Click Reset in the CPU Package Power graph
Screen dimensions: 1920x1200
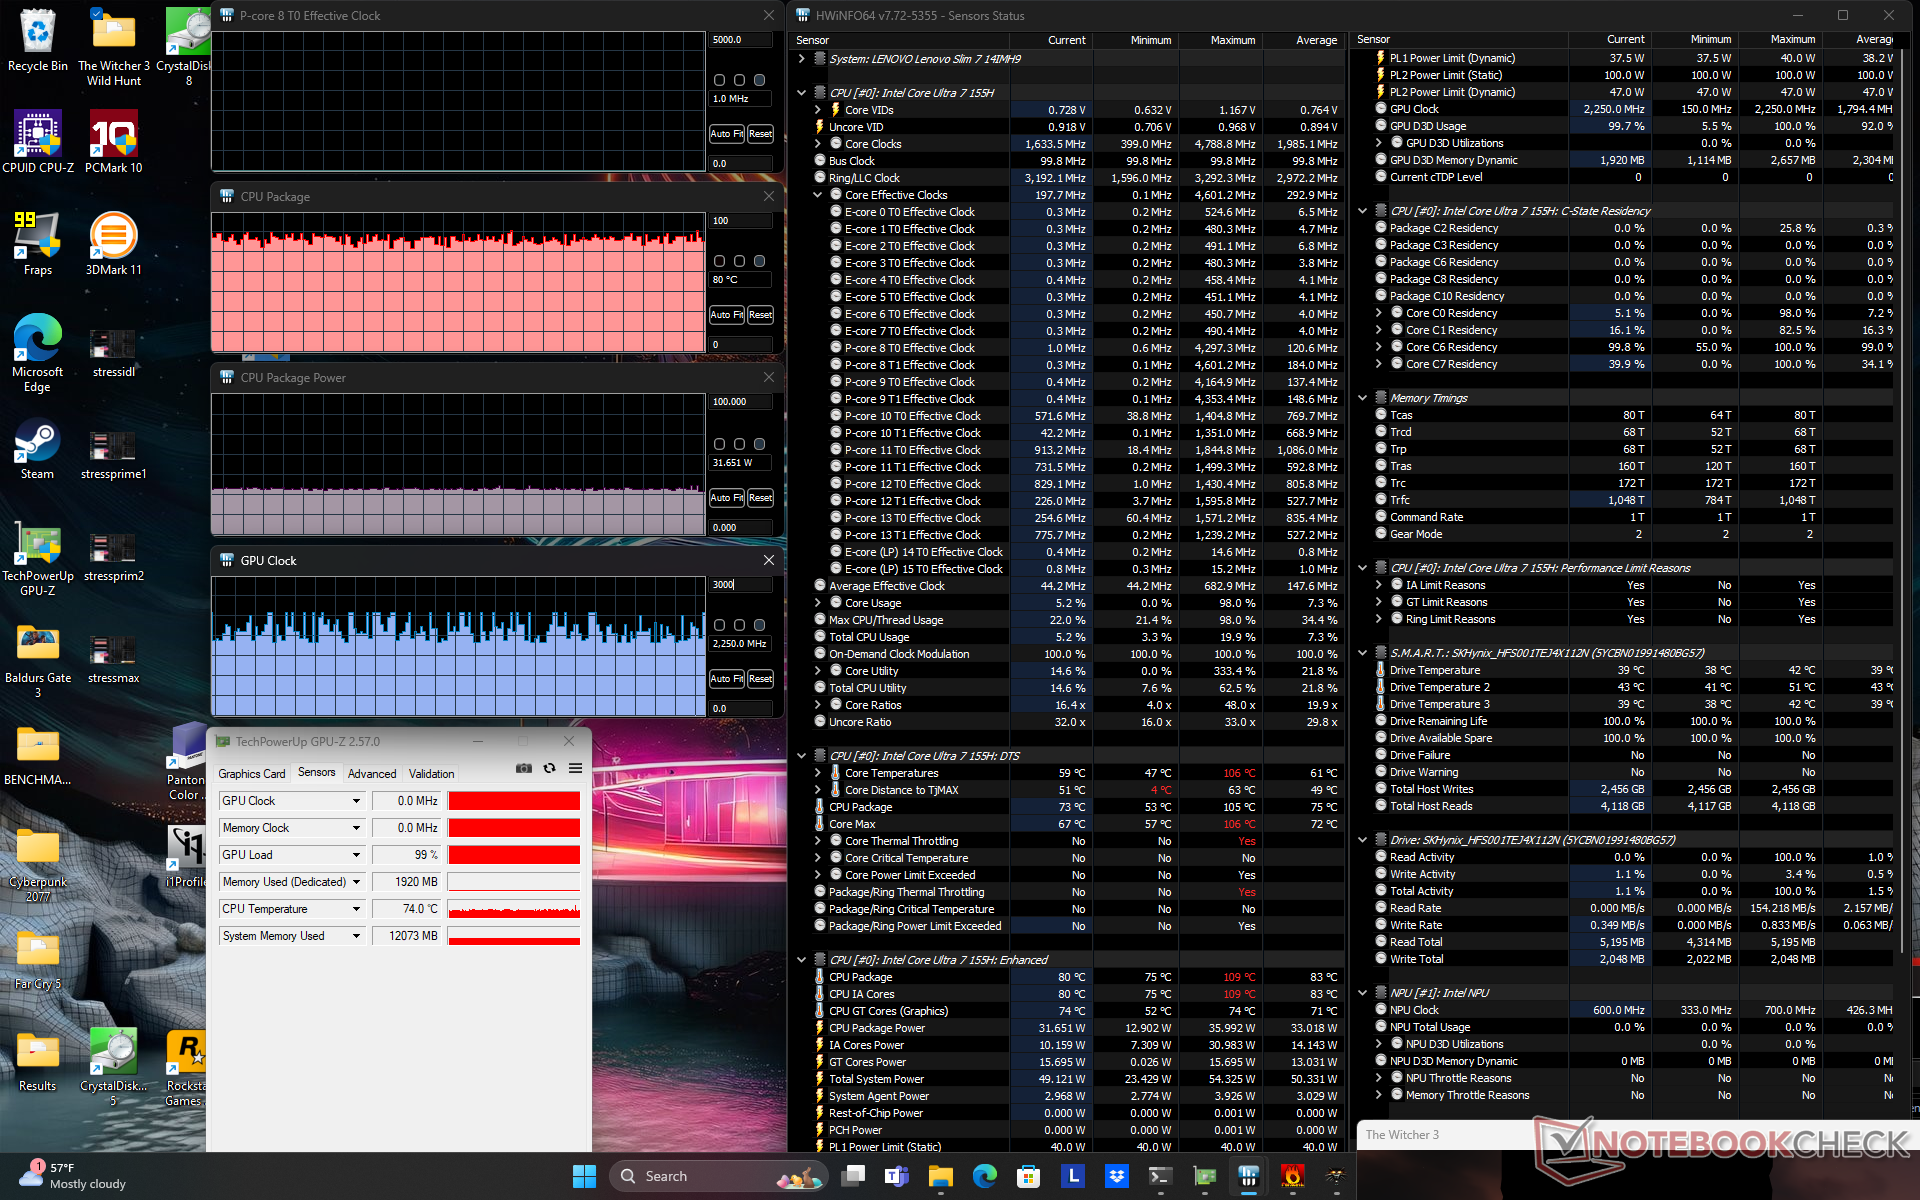coord(760,498)
